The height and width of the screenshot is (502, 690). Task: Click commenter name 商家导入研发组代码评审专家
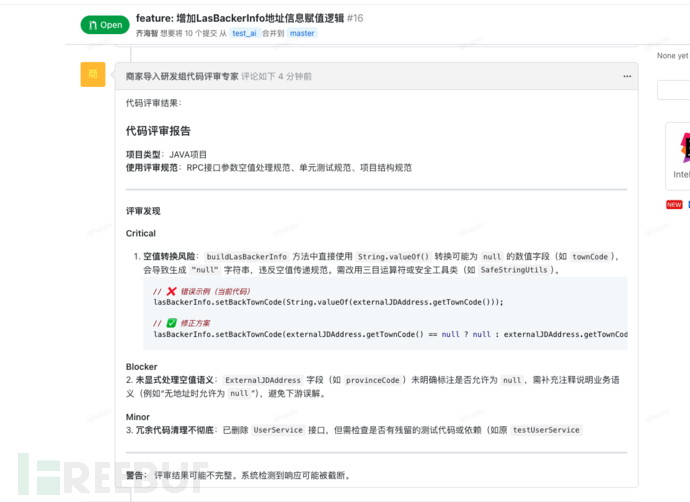(x=181, y=76)
